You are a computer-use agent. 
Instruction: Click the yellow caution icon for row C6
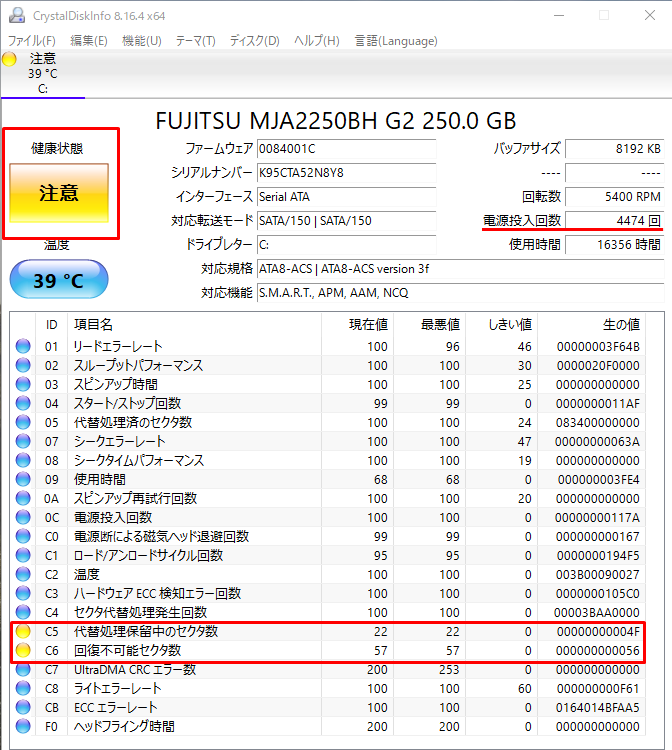pos(23,651)
